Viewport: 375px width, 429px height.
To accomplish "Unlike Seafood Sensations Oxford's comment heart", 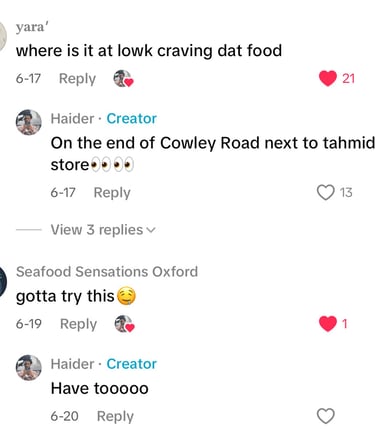I will pos(328,323).
